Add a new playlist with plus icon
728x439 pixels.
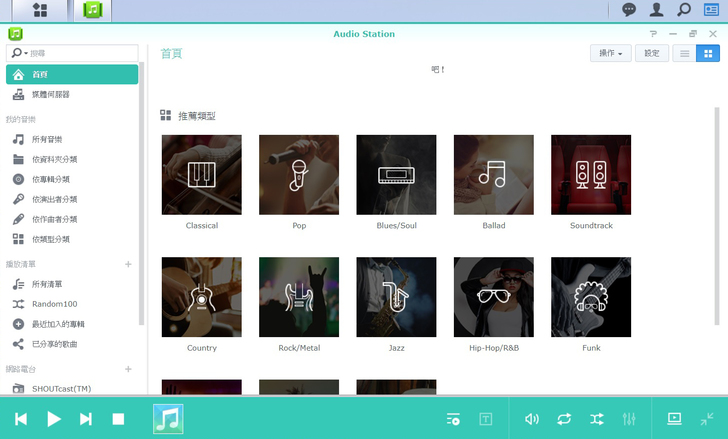tap(128, 264)
